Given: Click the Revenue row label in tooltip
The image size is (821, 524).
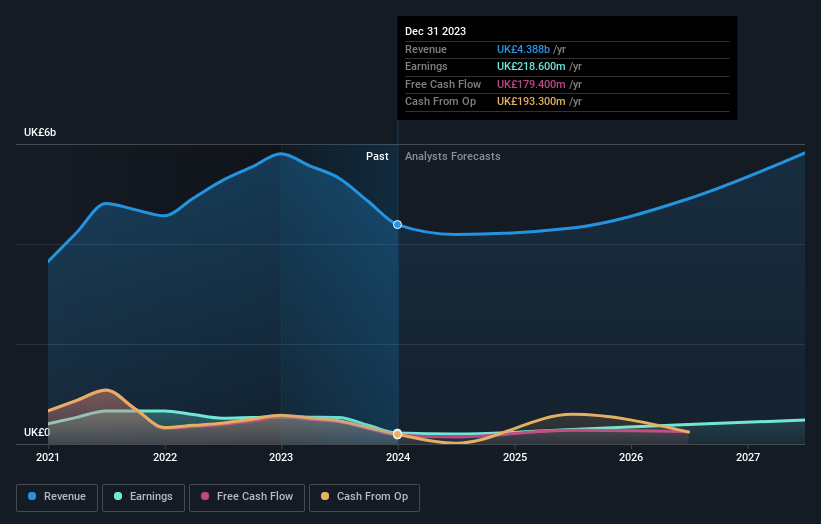Looking at the screenshot, I should (426, 49).
